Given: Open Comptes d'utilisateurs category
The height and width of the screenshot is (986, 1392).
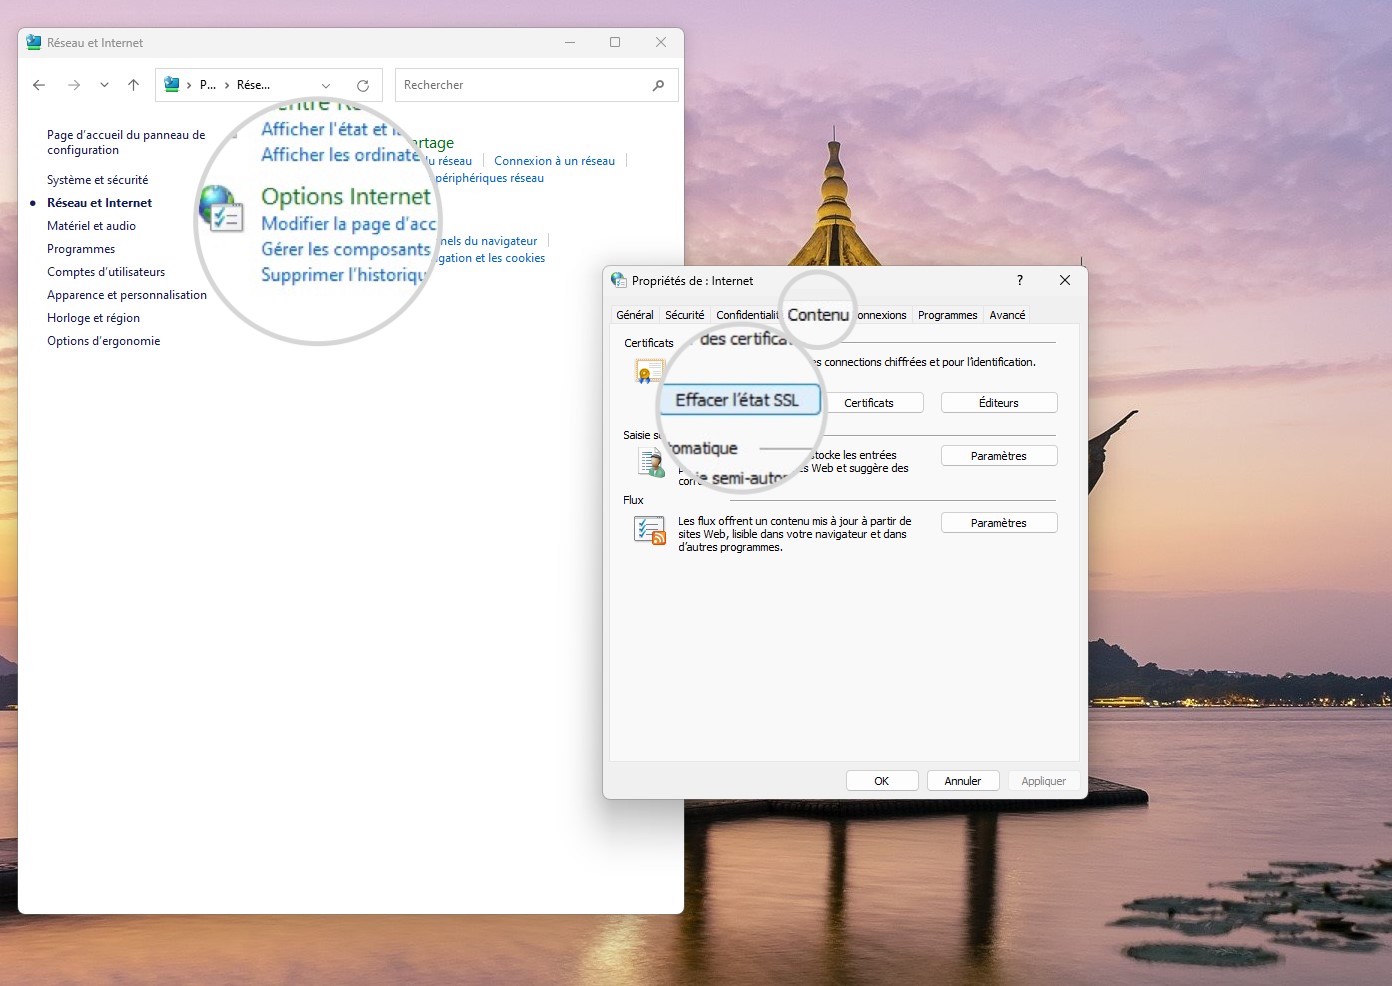Looking at the screenshot, I should click(106, 272).
